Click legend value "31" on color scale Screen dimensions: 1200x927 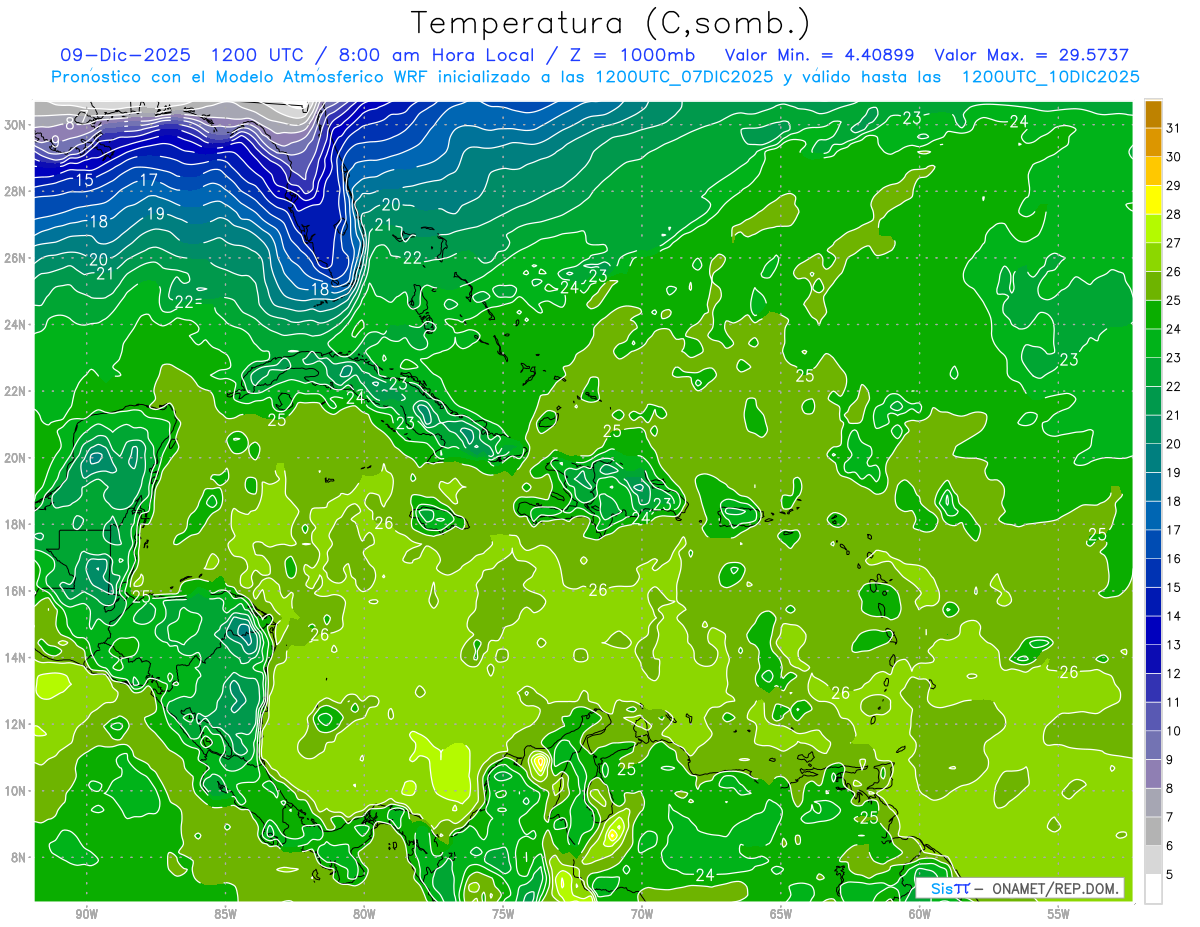click(1174, 128)
